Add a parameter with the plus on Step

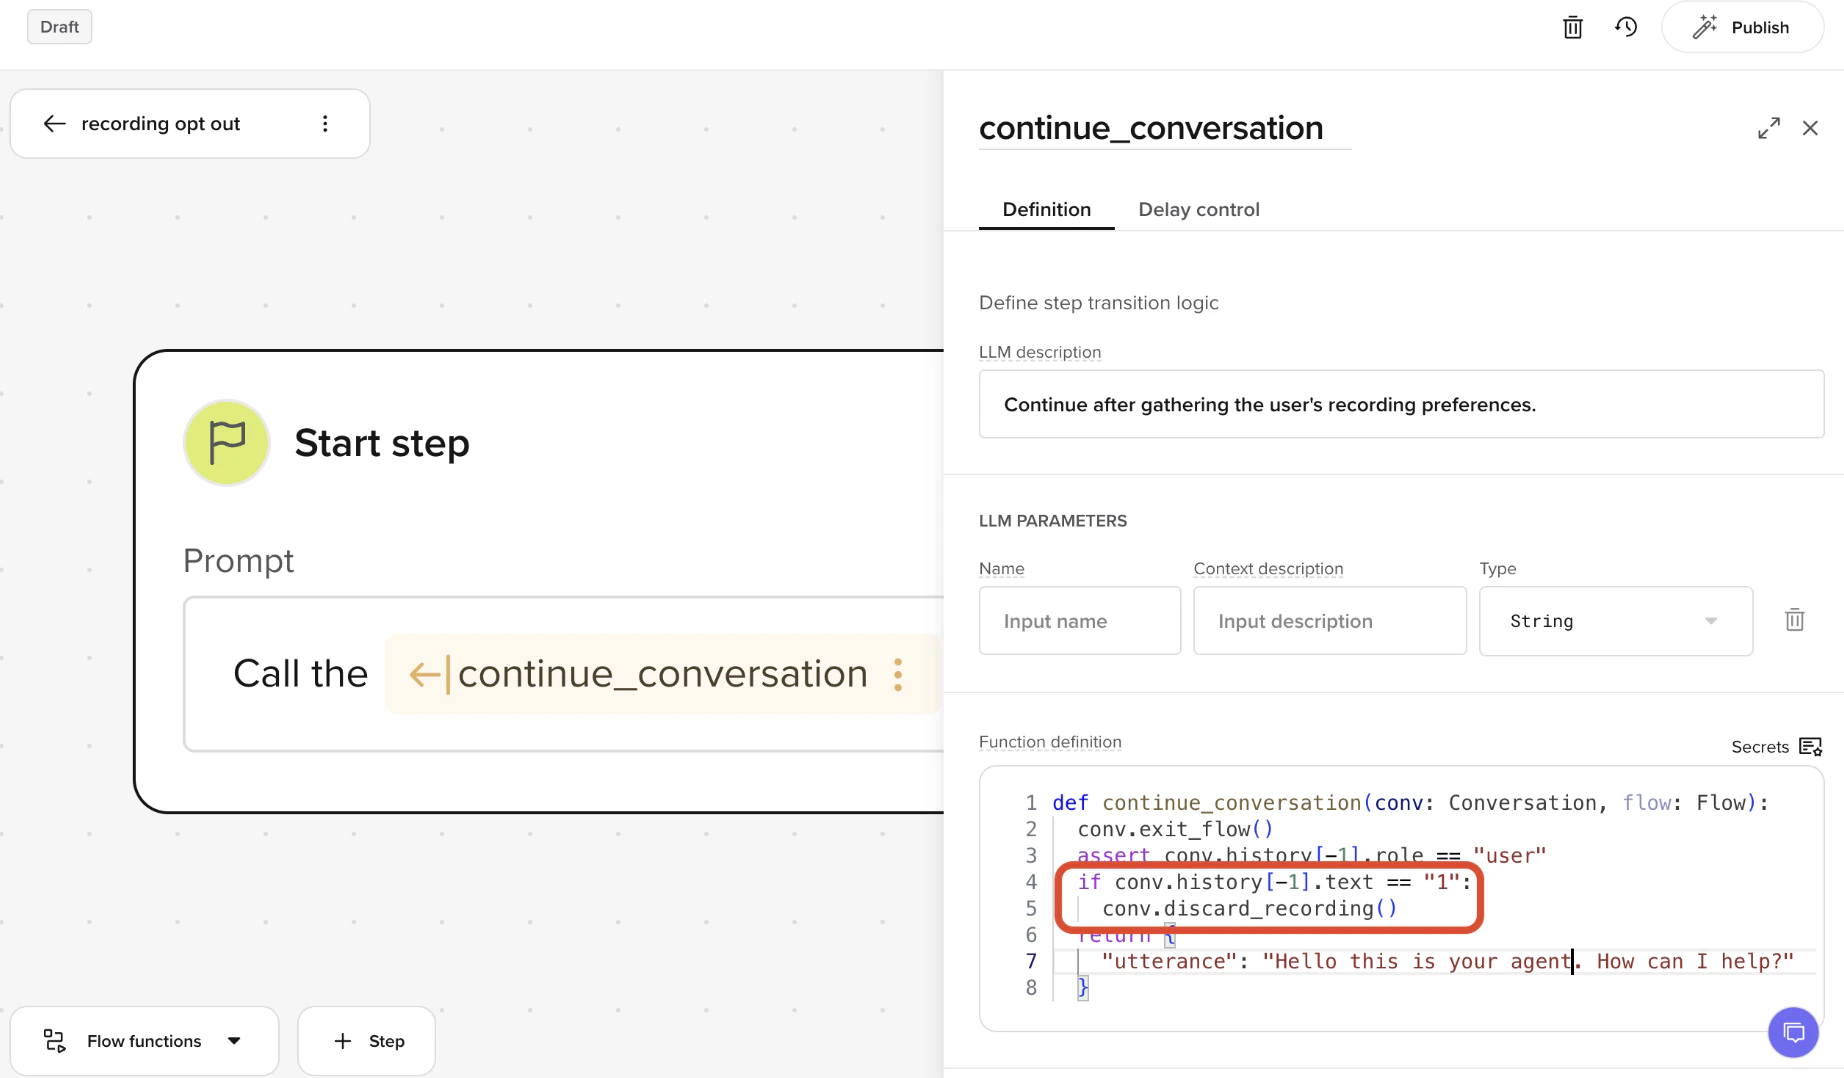click(343, 1040)
